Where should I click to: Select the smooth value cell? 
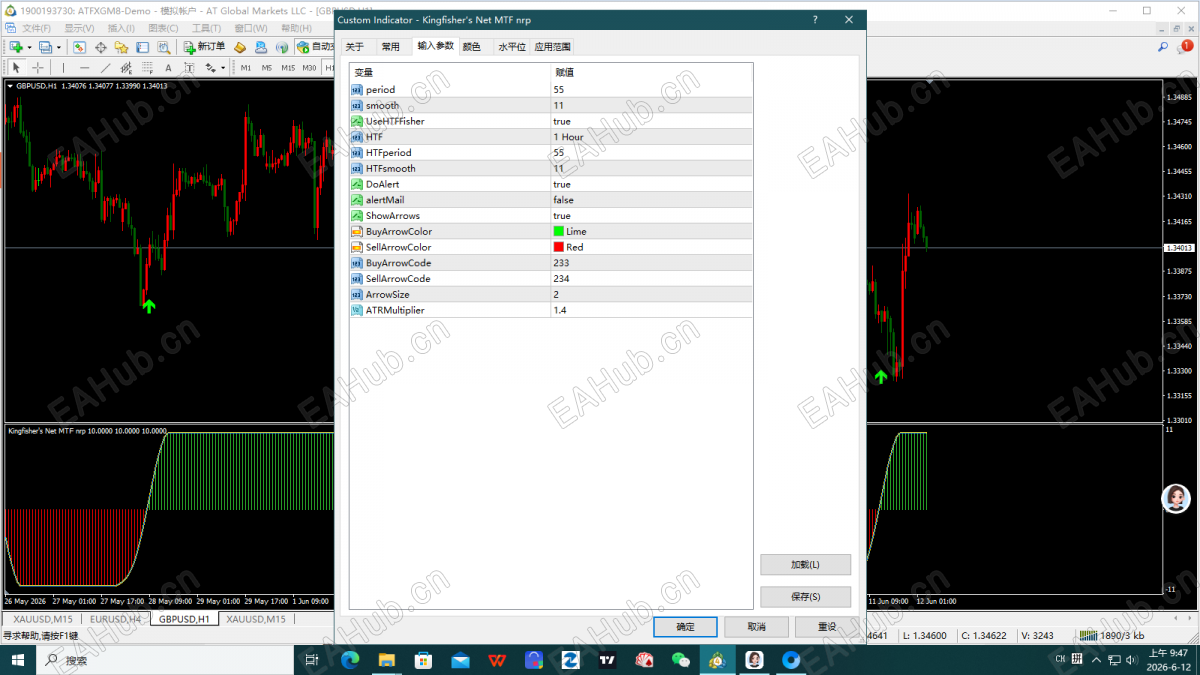[651, 105]
